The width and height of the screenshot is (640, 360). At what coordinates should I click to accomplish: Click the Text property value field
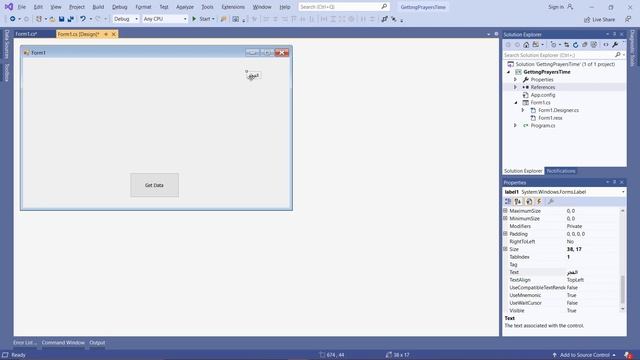pos(593,272)
